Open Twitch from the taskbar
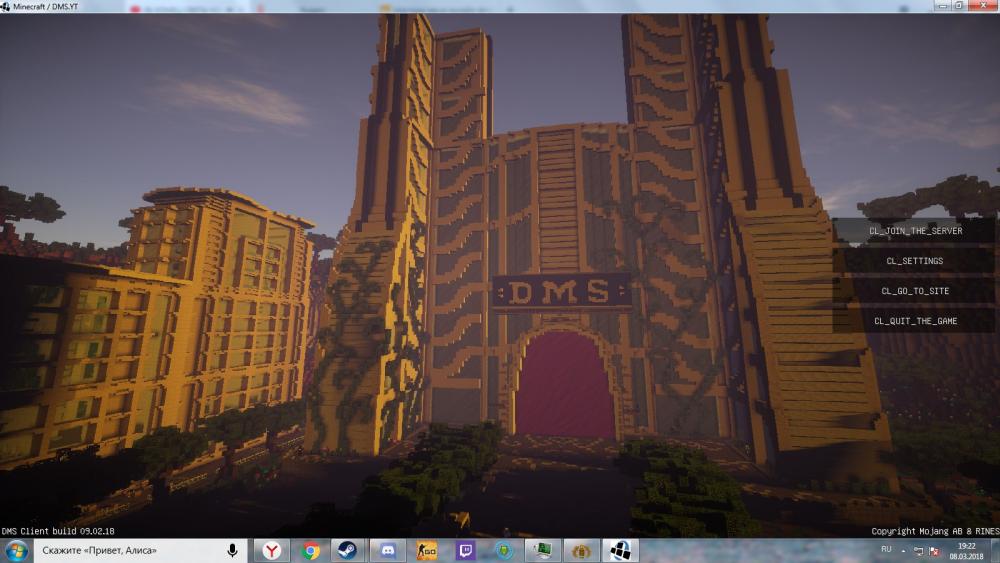This screenshot has width=1000, height=563. pyautogui.click(x=466, y=551)
